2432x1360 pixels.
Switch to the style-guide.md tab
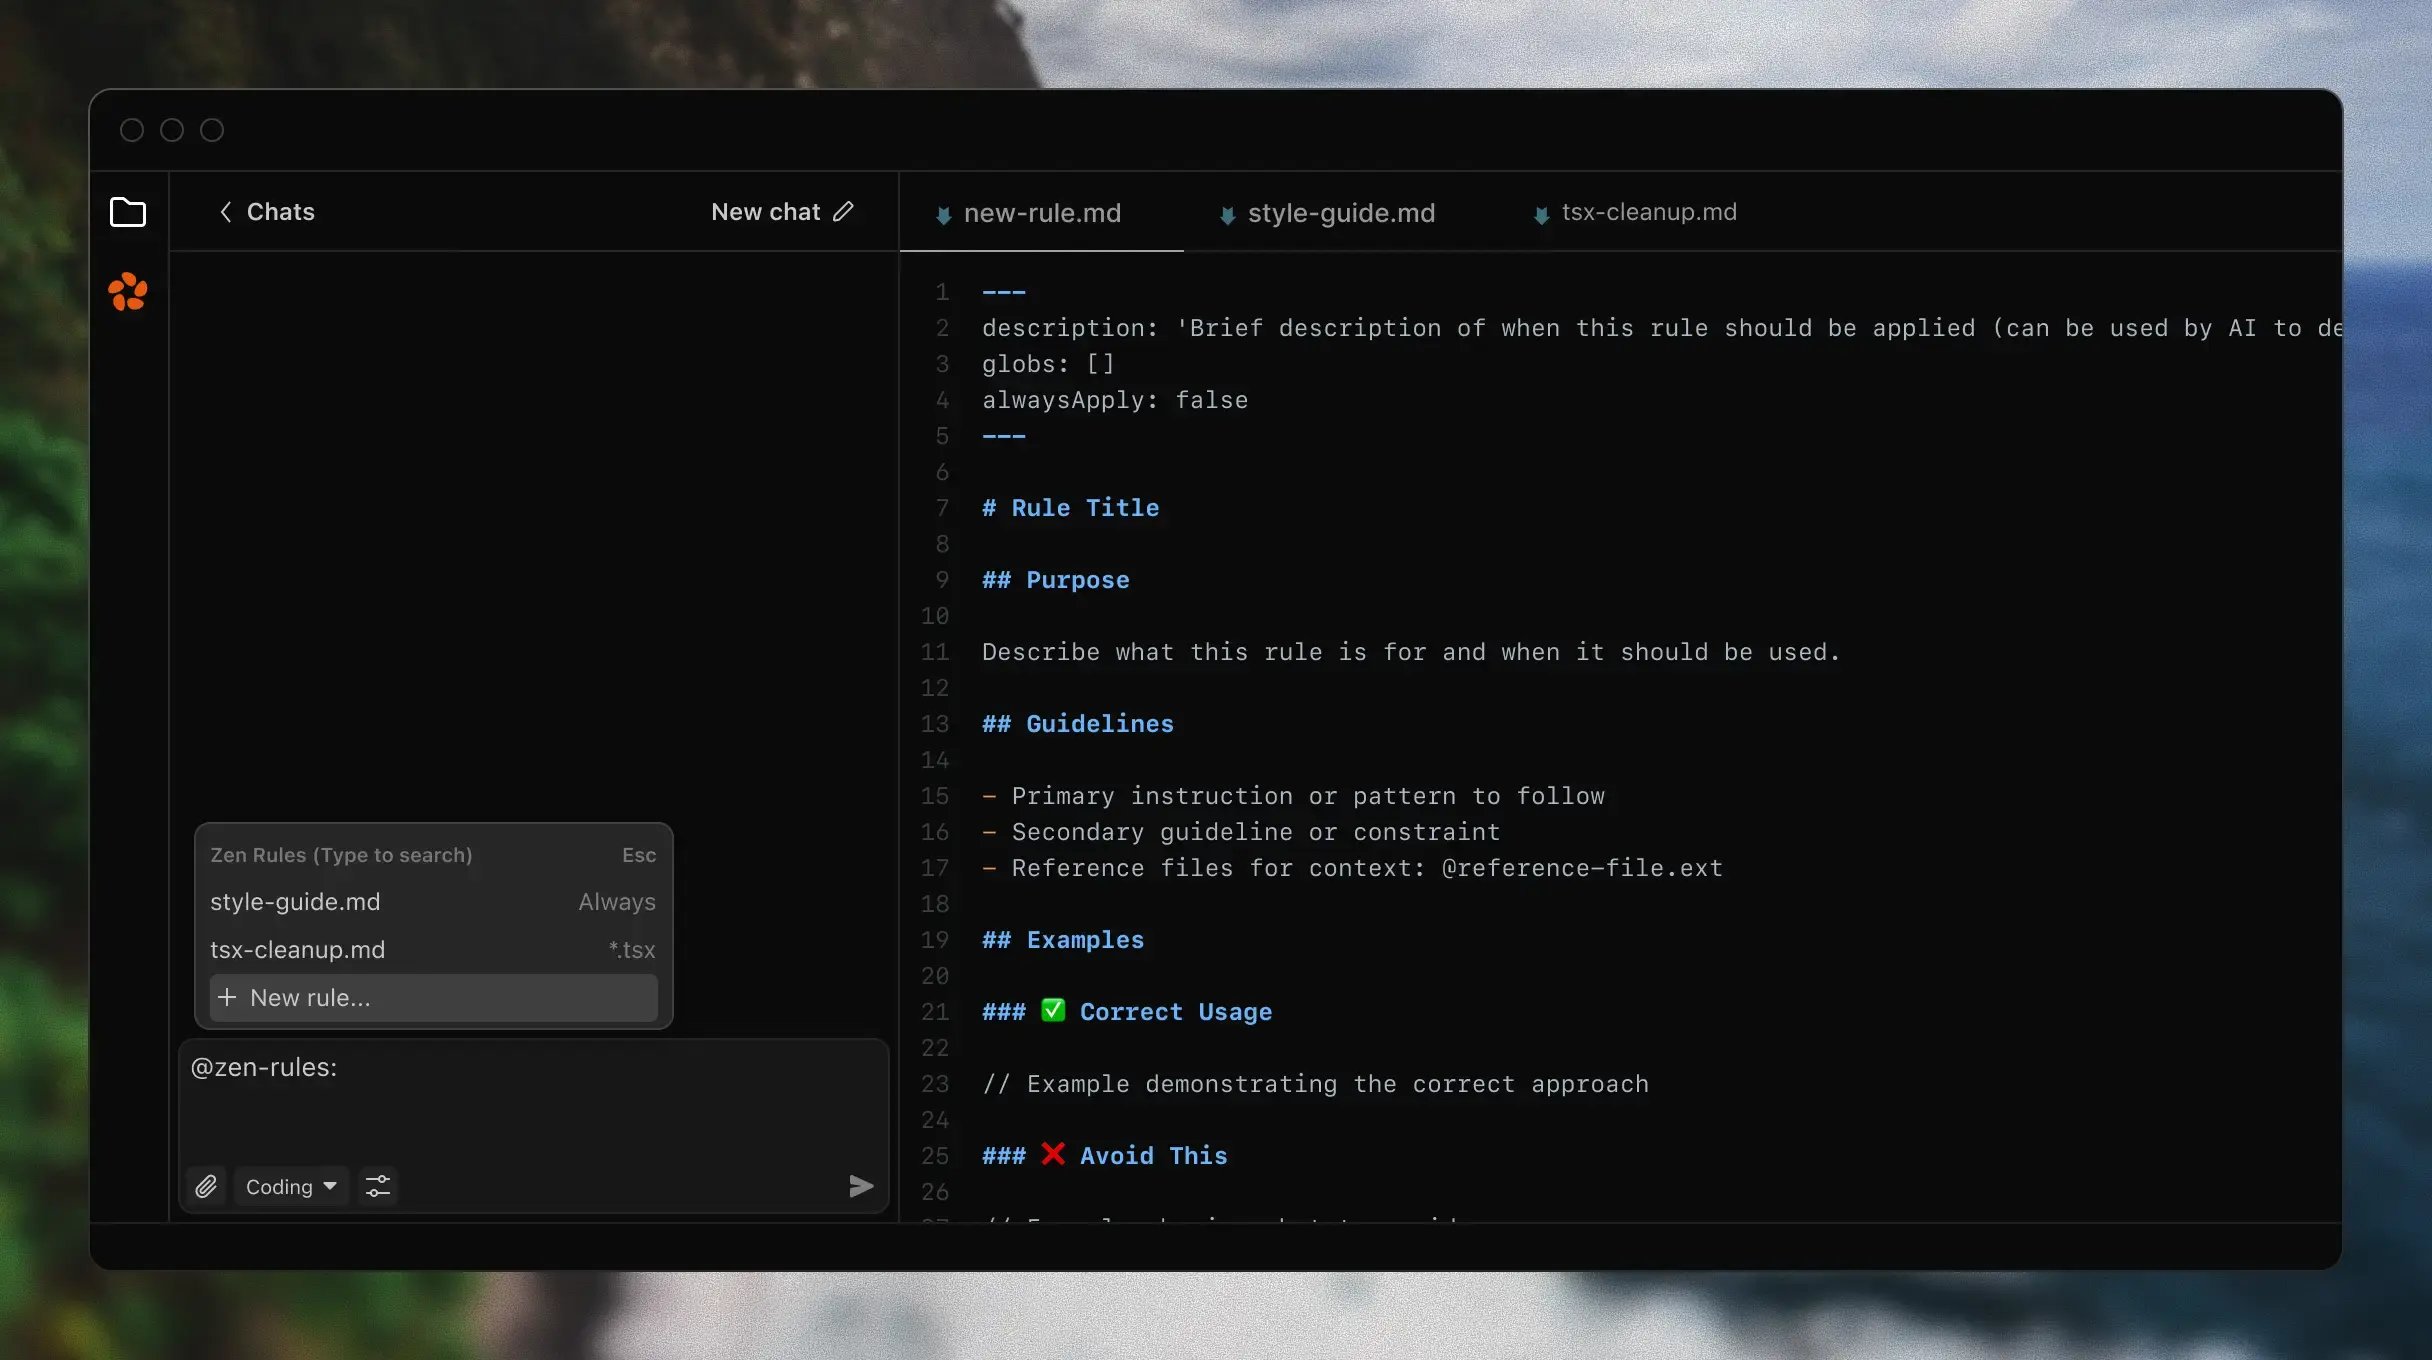point(1341,213)
